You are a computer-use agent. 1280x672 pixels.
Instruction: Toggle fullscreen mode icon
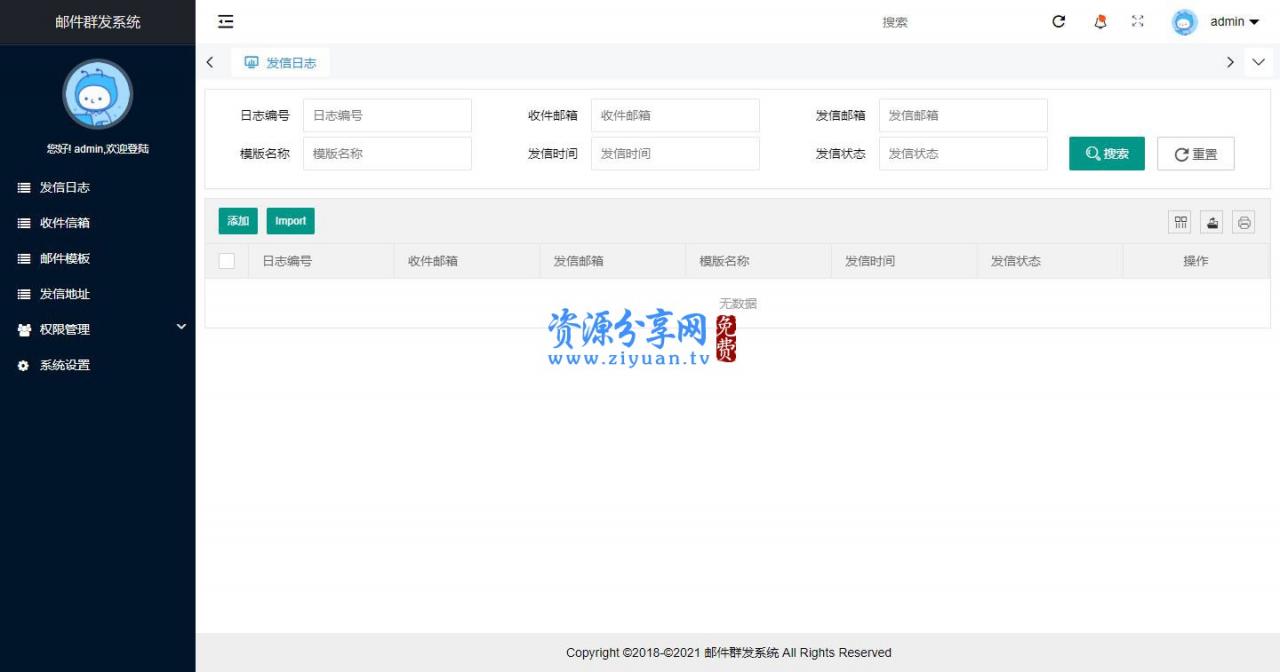(x=1138, y=21)
